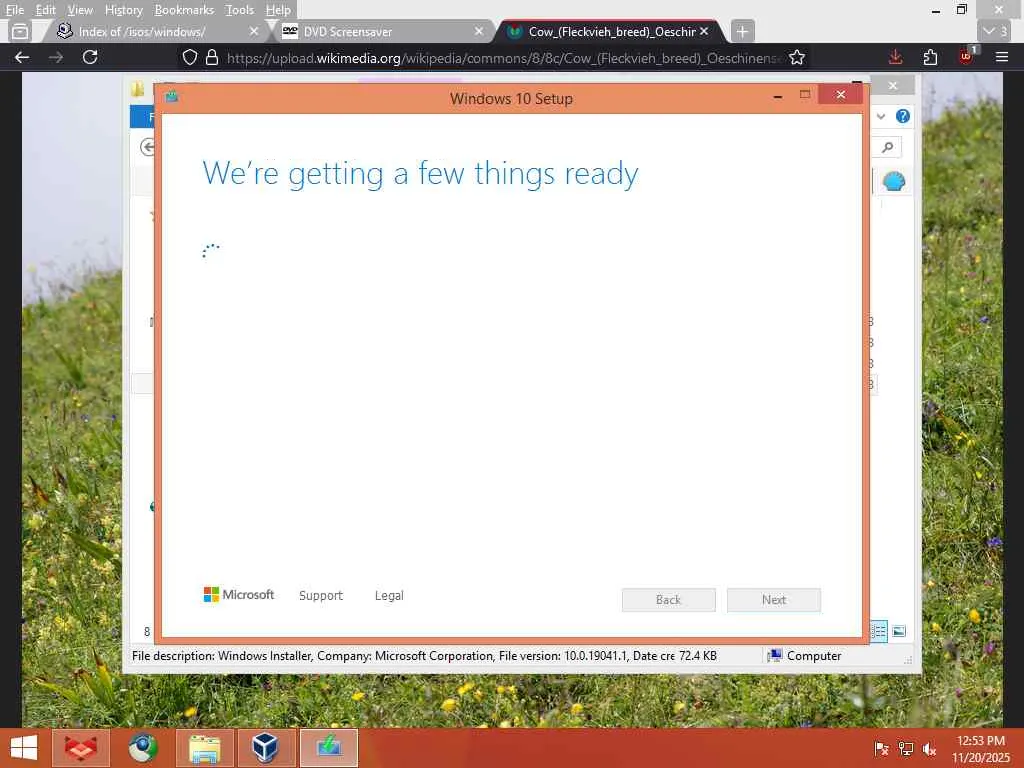Open the list all tabs dropdown
This screenshot has height=768, width=1024.
pos(995,31)
